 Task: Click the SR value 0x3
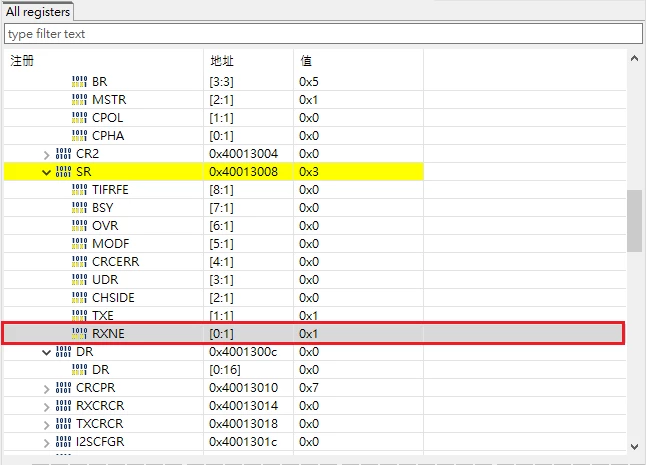(x=309, y=172)
